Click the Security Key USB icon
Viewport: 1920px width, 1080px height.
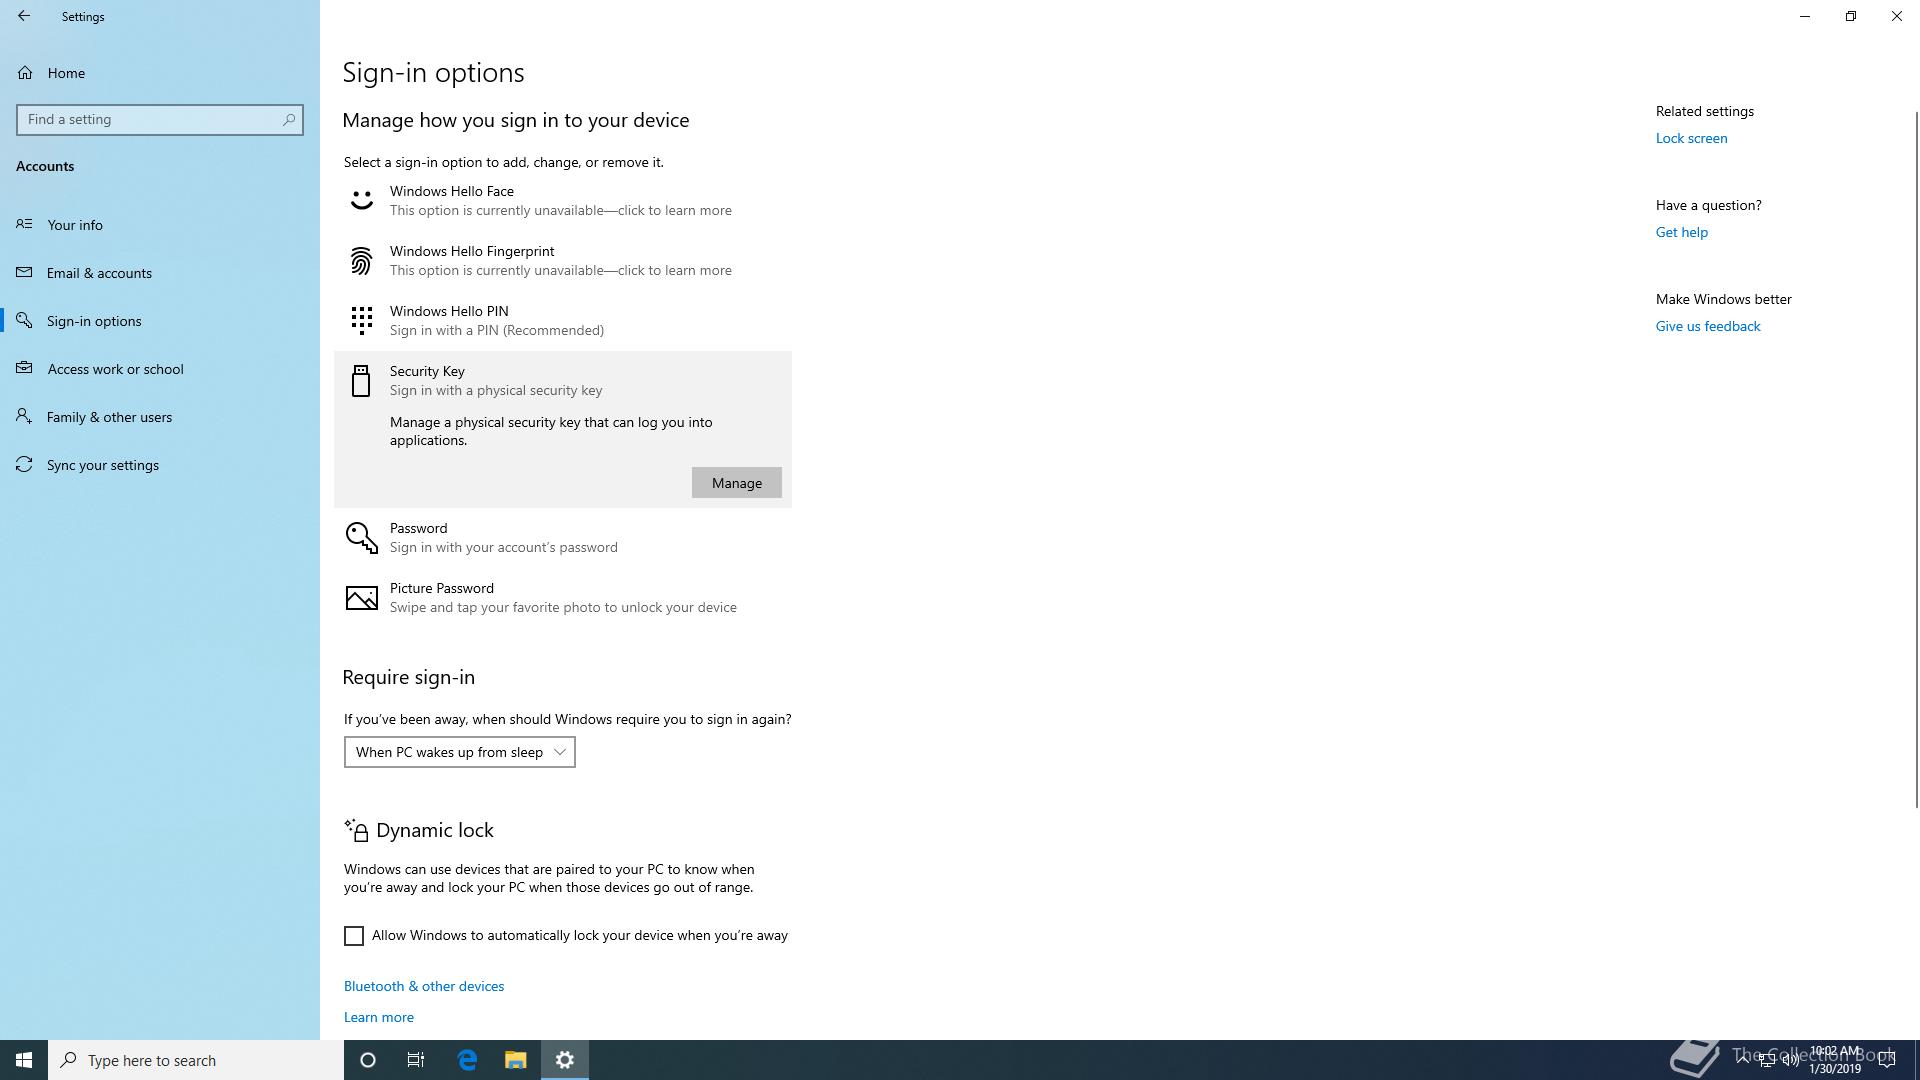pos(361,381)
